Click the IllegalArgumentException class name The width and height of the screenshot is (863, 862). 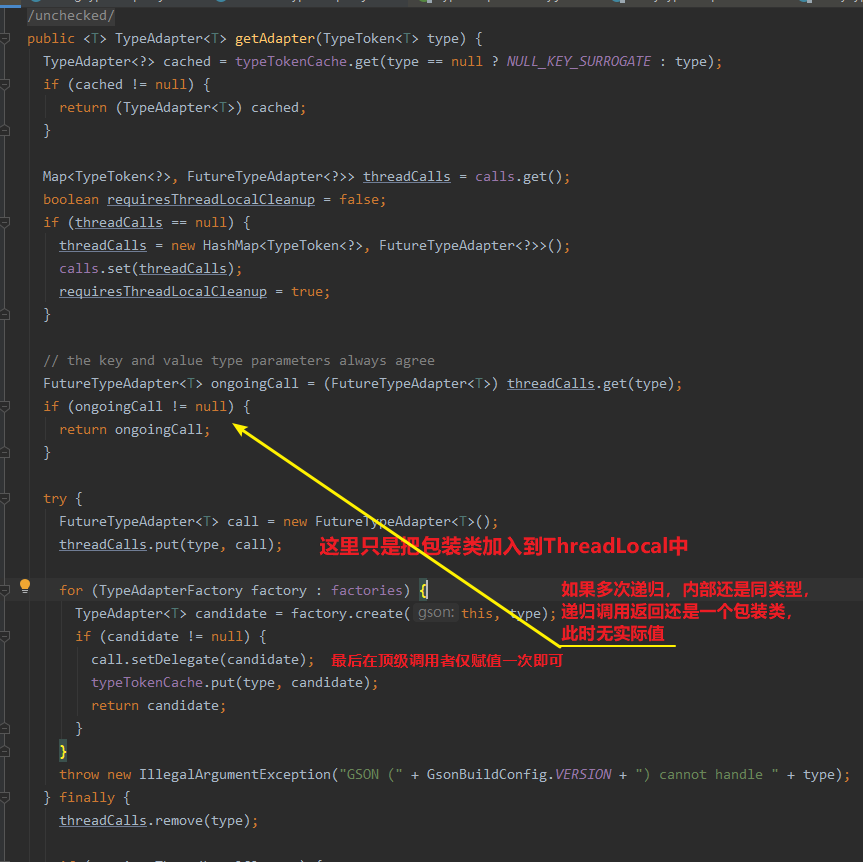pos(235,774)
